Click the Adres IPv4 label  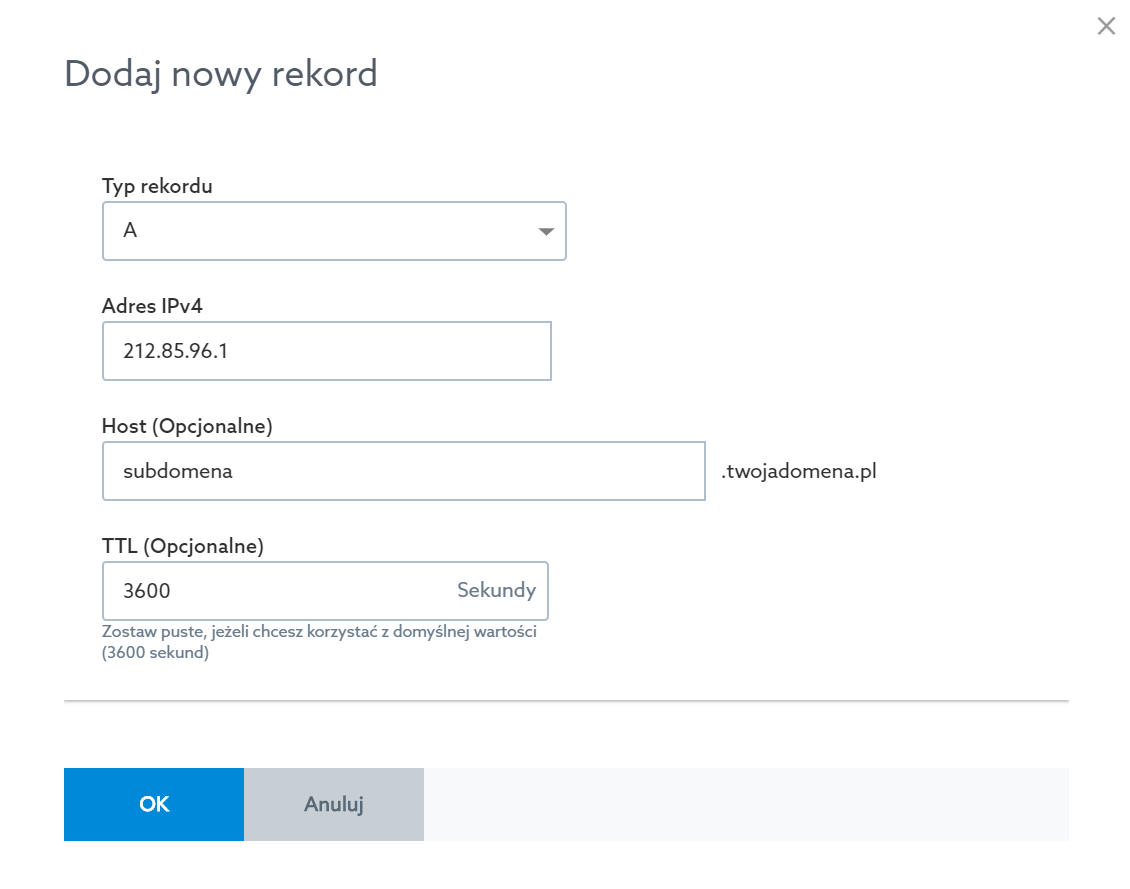point(152,306)
